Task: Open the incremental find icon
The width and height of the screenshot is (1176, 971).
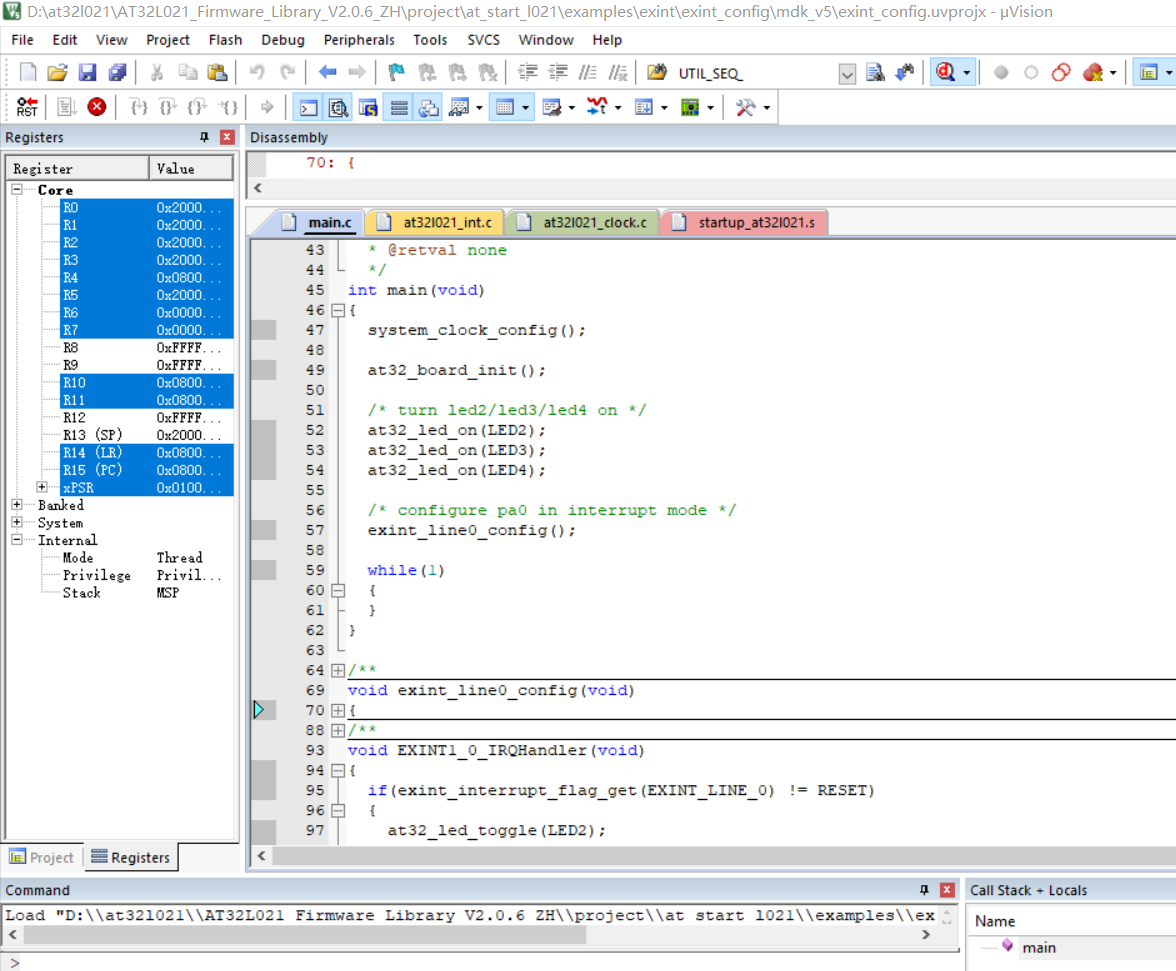Action: 905,73
